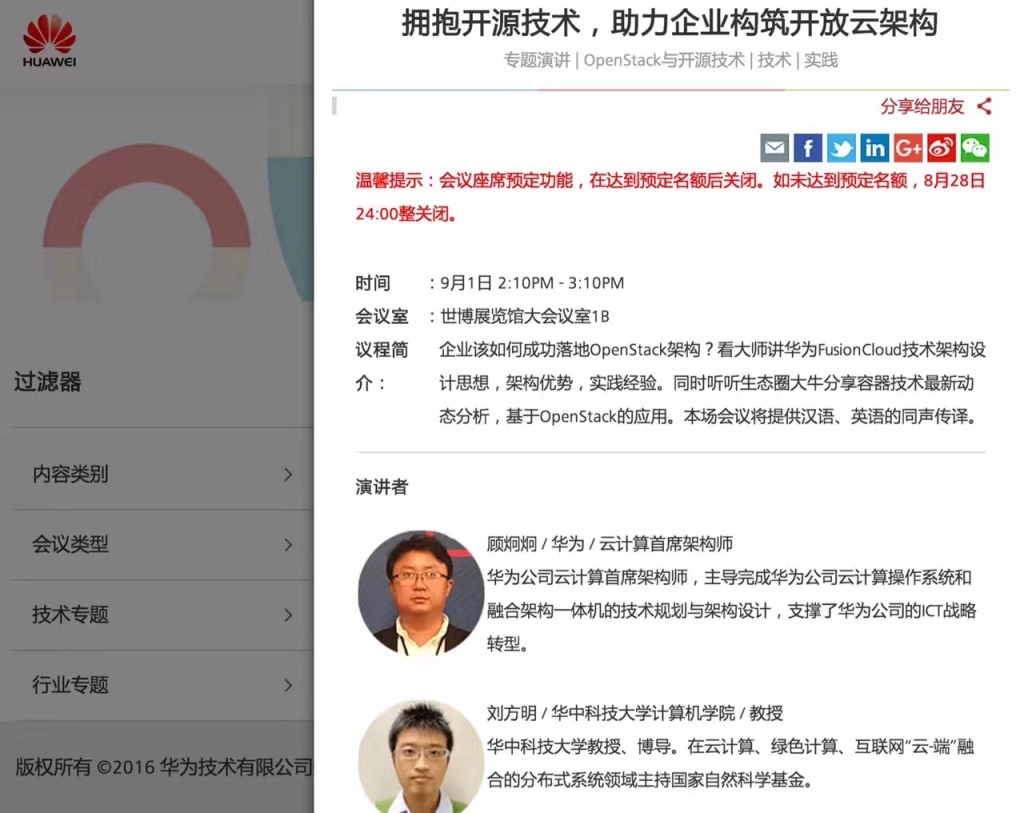
Task: Click the Huawei logo
Action: tap(50, 41)
